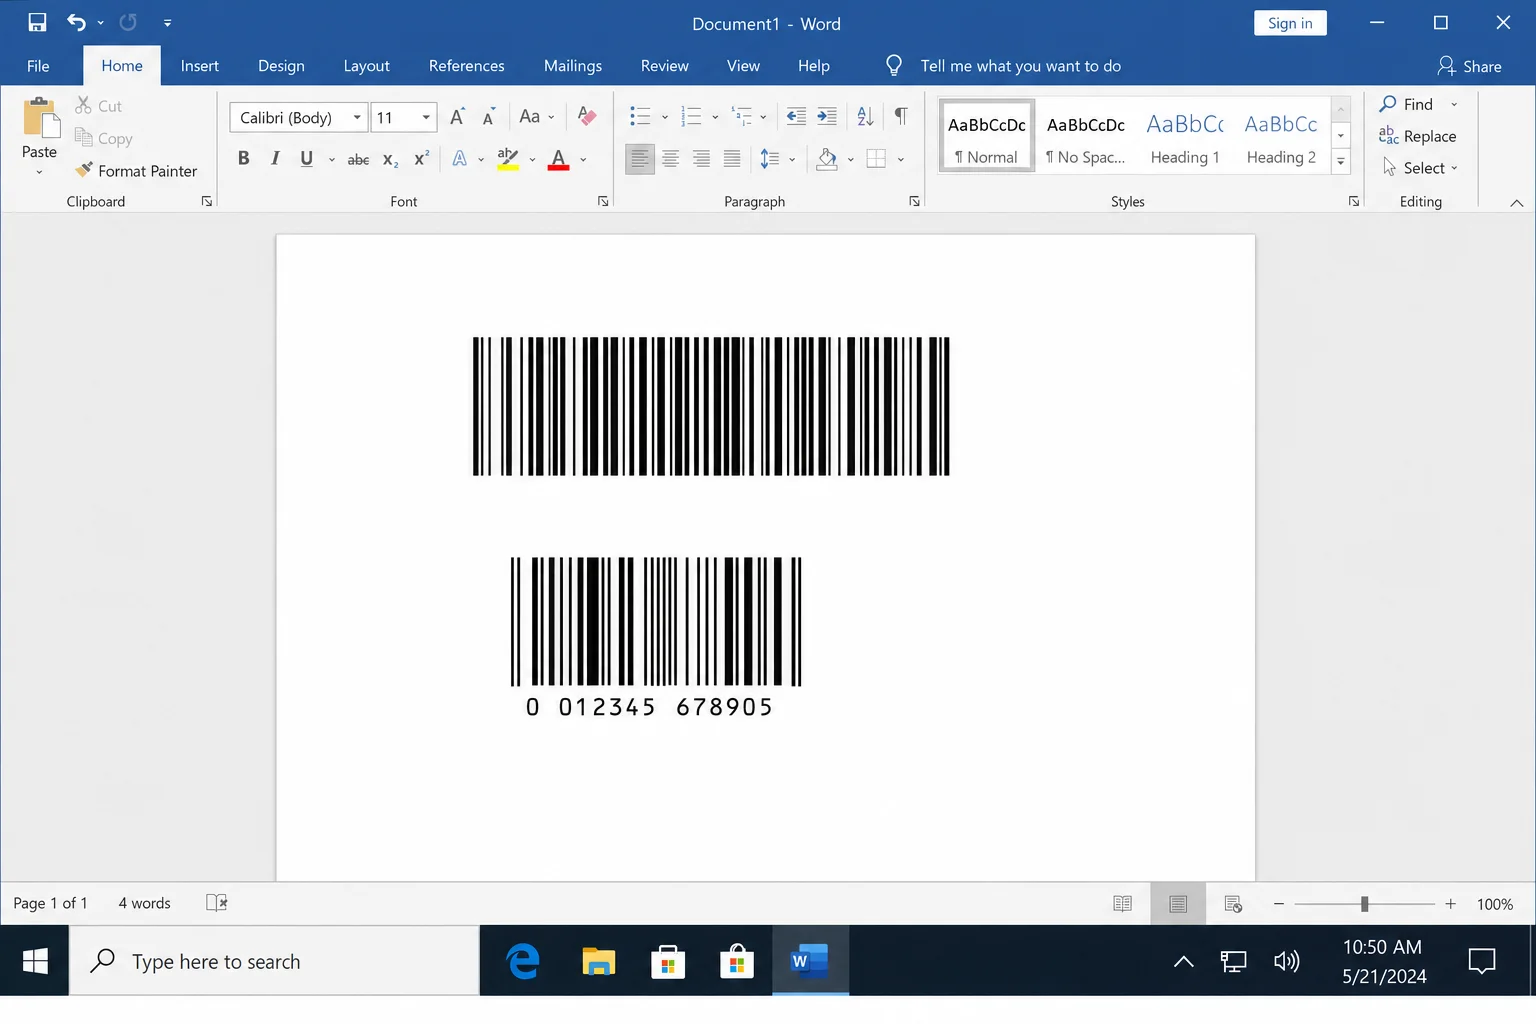
Task: Click the Paste clipboard icon
Action: click(x=40, y=118)
